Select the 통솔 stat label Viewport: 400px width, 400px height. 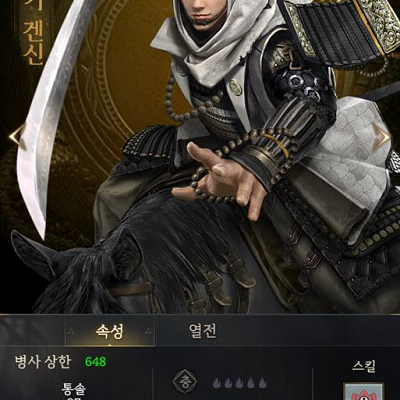[x=74, y=389]
